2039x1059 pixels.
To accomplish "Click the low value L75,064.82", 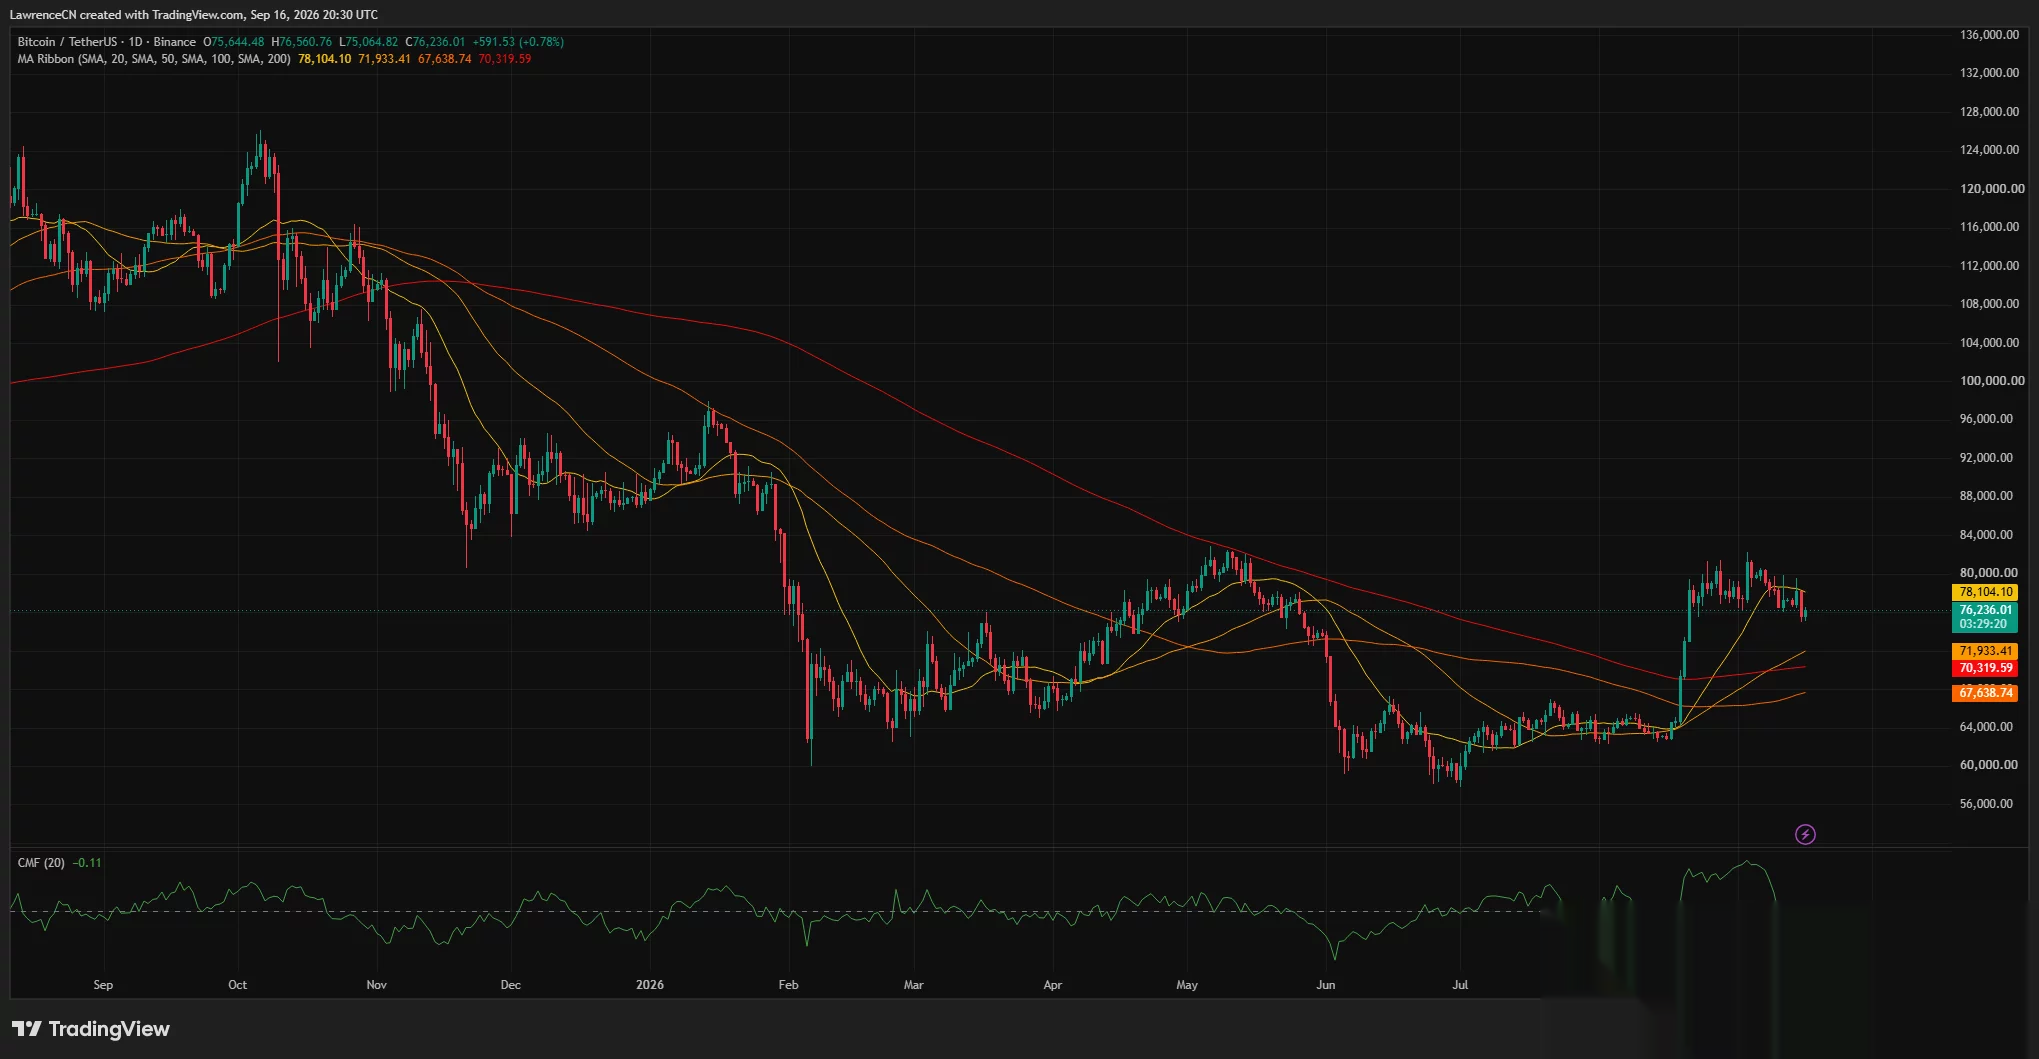I will pyautogui.click(x=368, y=42).
